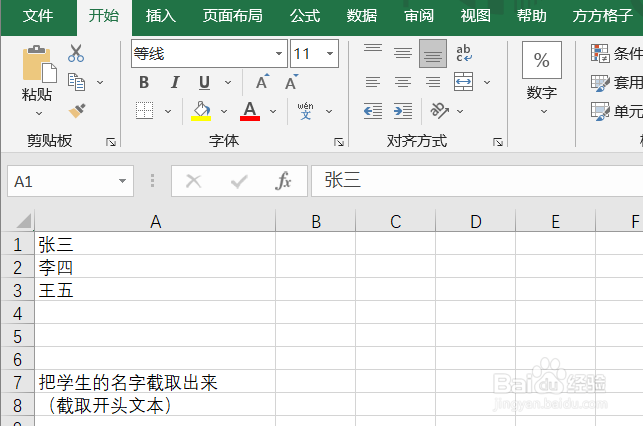643x426 pixels.
Task: Open Cell Styles icon
Action: pos(600,111)
